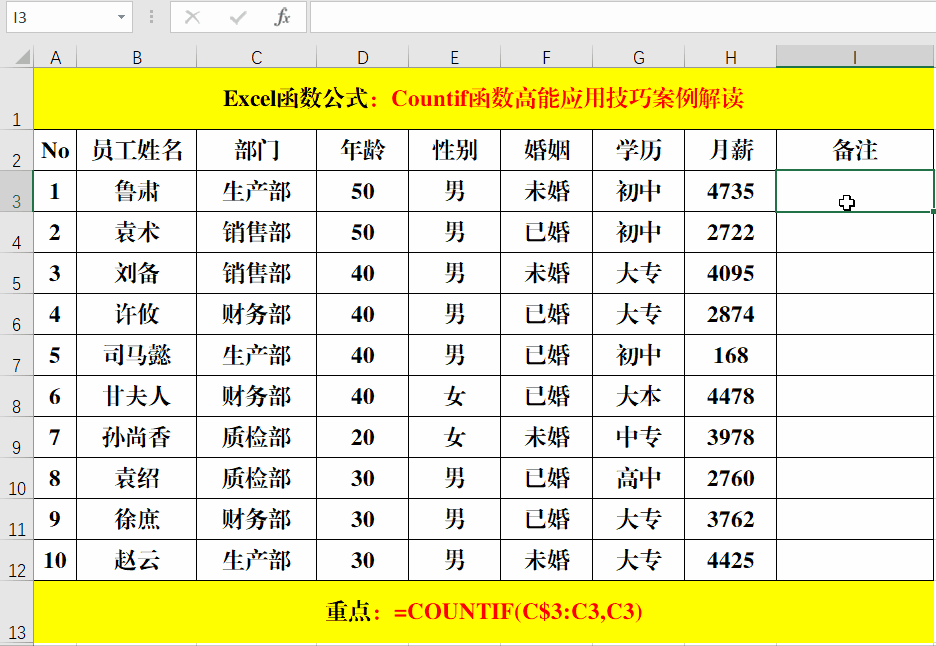
Task: Click the salary cell '2760'
Action: tap(730, 478)
